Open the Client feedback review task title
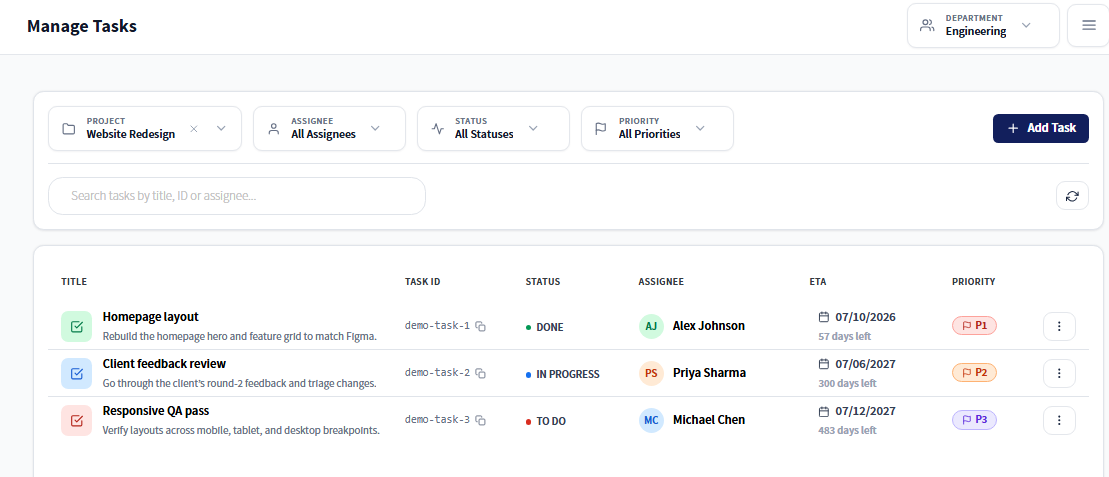The width and height of the screenshot is (1109, 477). click(x=164, y=364)
